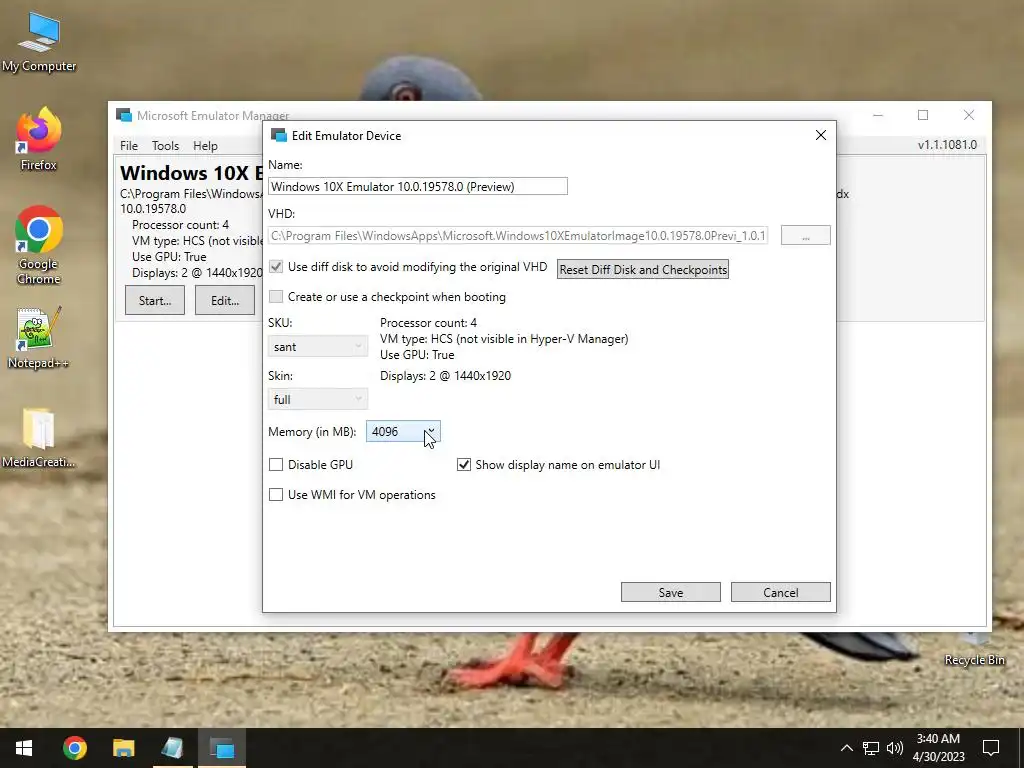Viewport: 1024px width, 768px height.
Task: Click Microsoft Emulator Manager window title icon
Action: pos(123,115)
